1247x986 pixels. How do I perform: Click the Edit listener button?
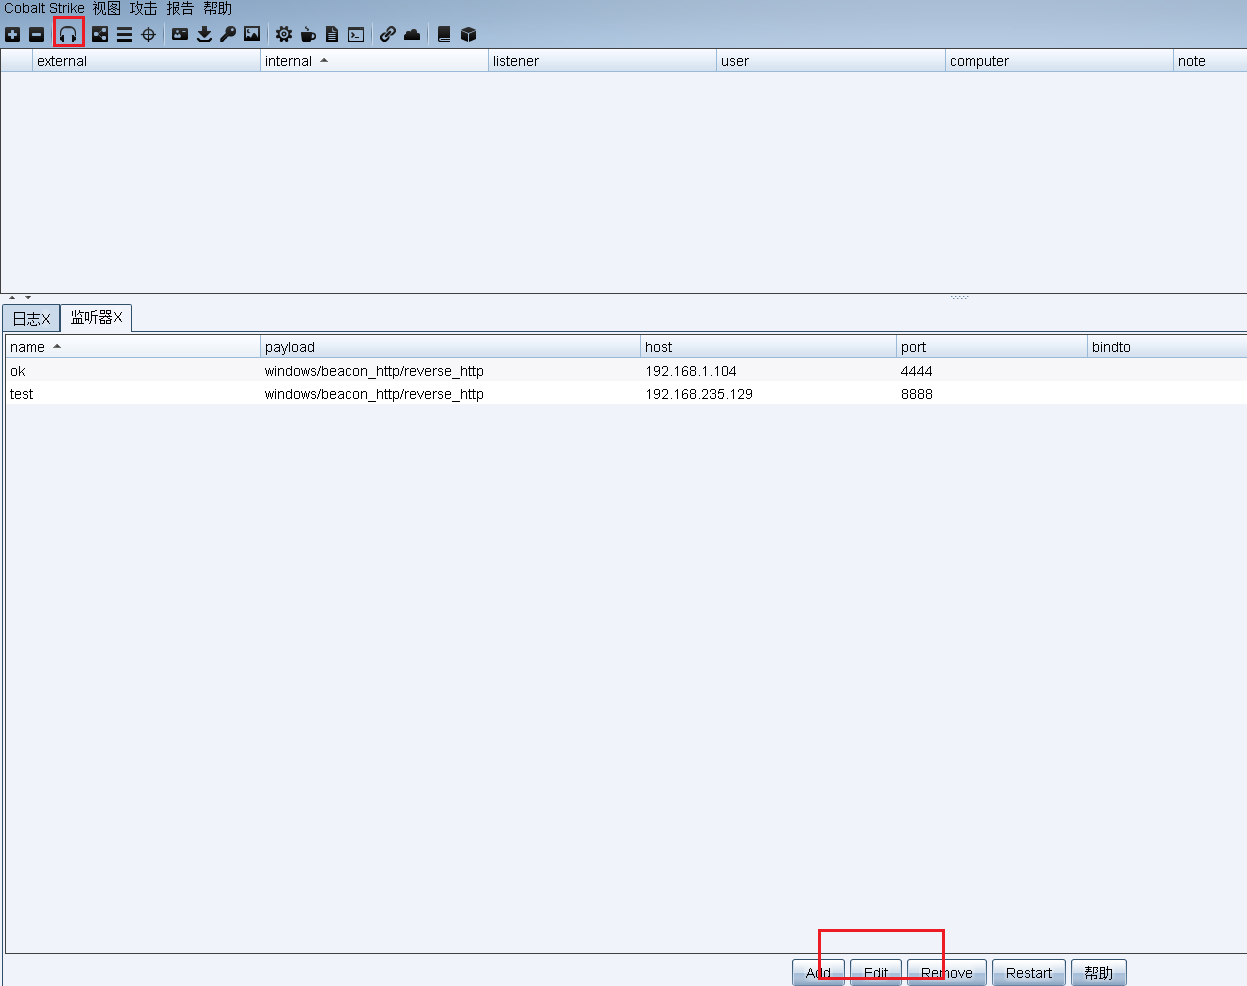pos(876,973)
